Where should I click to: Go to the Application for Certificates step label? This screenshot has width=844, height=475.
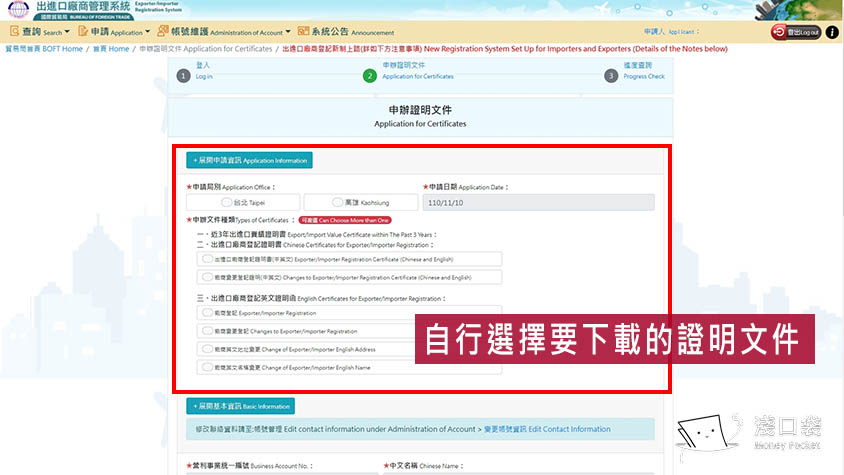(x=418, y=71)
